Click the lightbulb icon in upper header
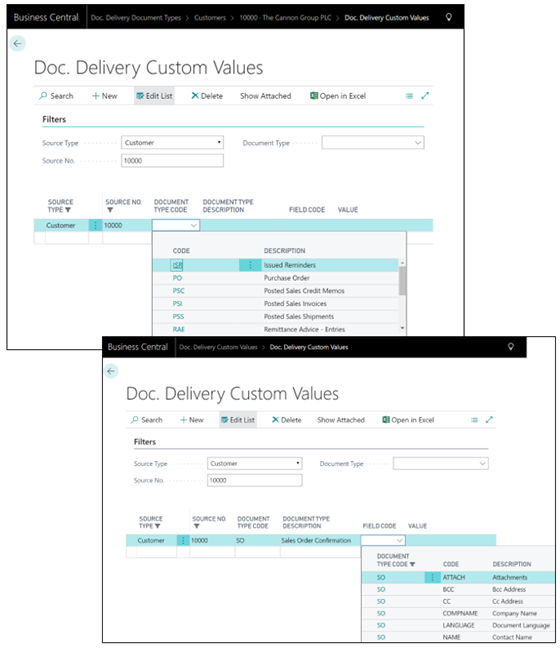This screenshot has height=648, width=560. (x=449, y=17)
